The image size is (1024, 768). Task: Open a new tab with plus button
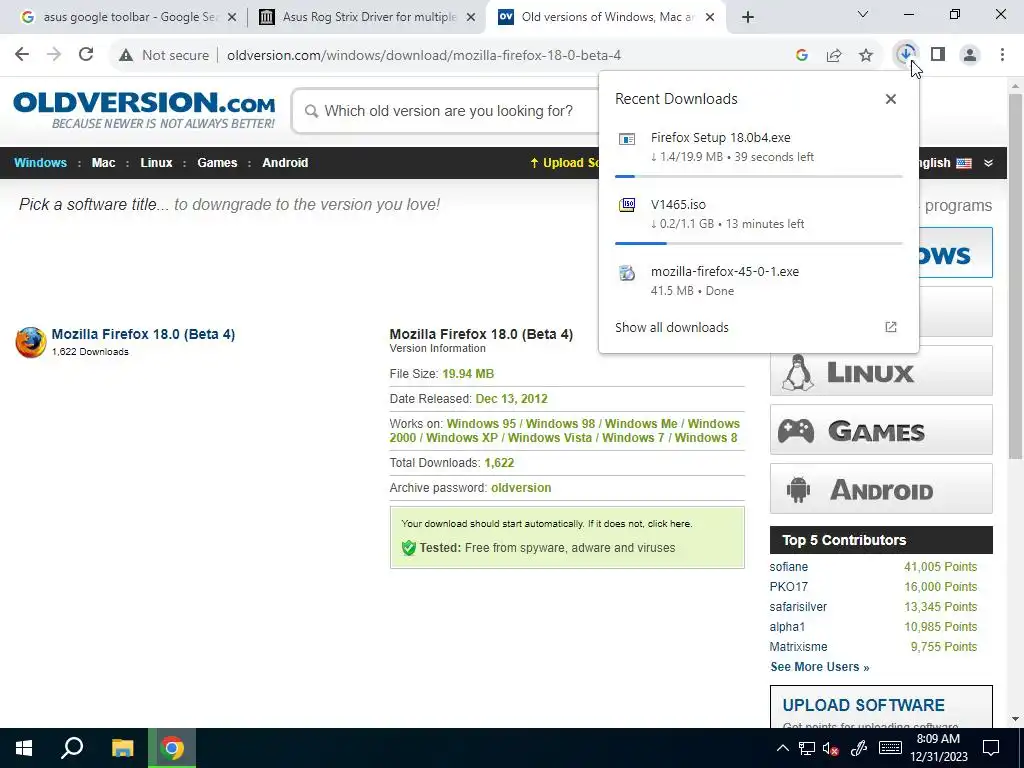(x=748, y=17)
